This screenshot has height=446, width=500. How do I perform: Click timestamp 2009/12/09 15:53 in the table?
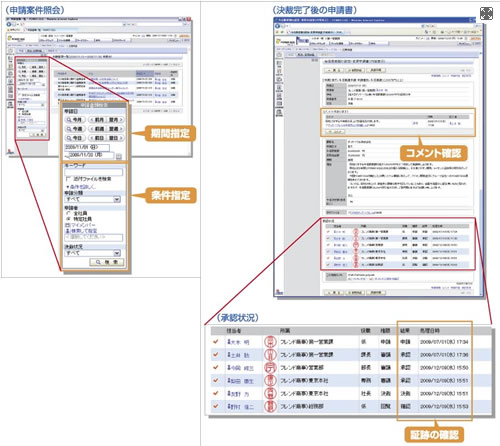tap(444, 407)
